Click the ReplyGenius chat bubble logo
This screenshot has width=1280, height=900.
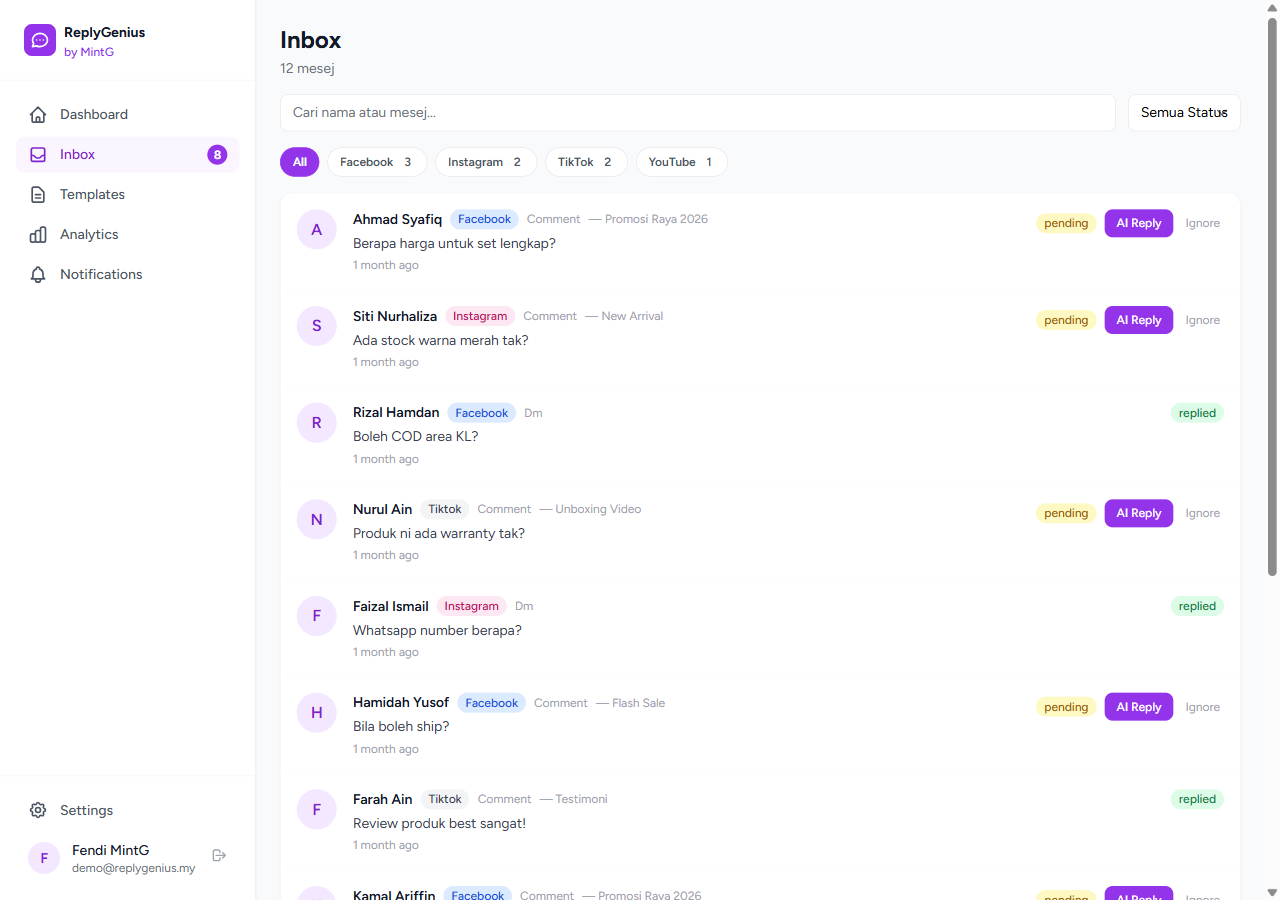pyautogui.click(x=40, y=40)
